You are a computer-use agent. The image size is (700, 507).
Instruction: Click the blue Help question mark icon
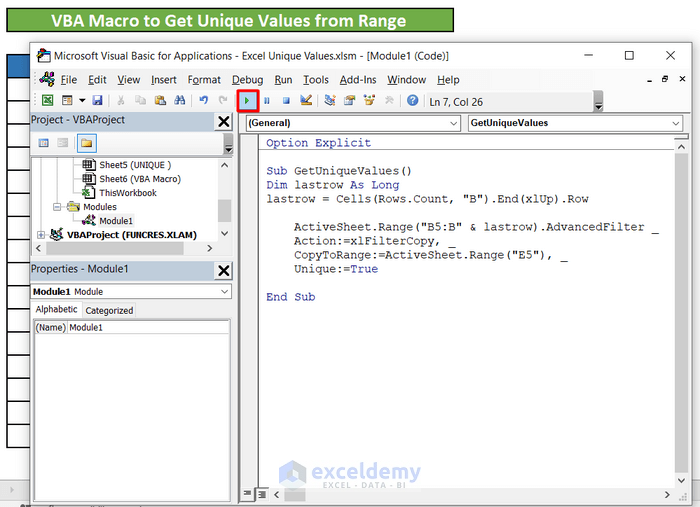pos(412,100)
